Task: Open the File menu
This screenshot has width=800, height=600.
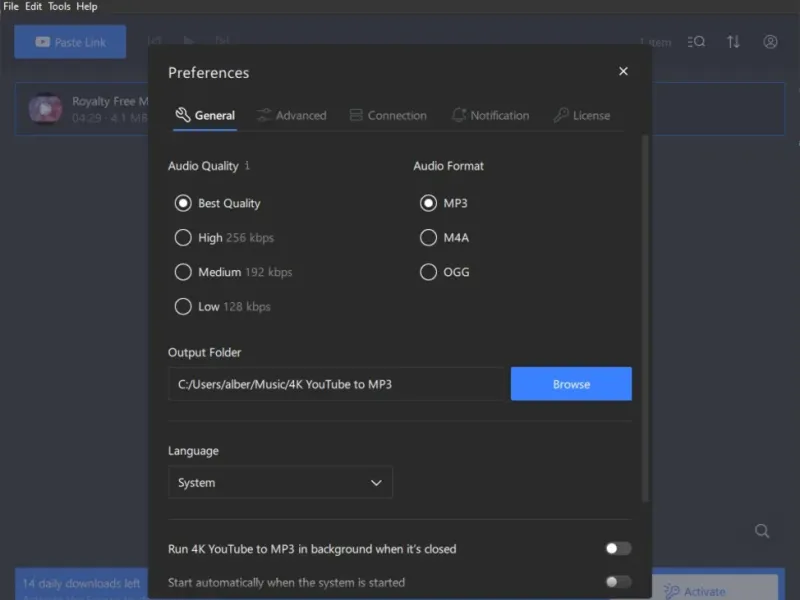Action: [11, 6]
